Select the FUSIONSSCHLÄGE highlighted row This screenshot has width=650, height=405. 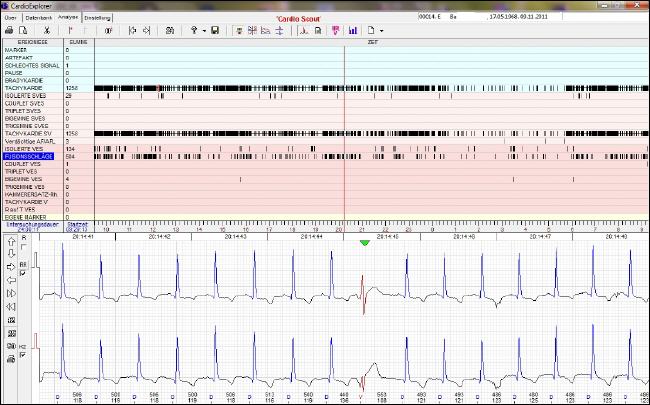[x=30, y=156]
